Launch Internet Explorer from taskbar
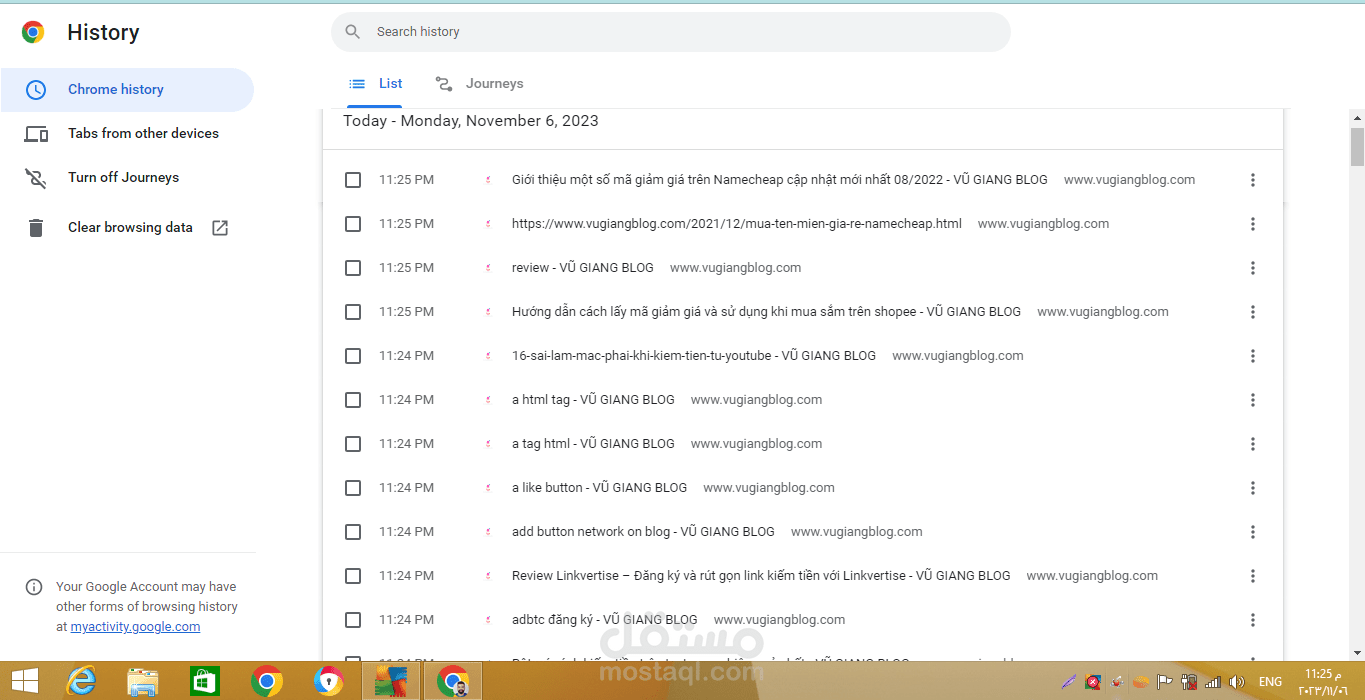The image size is (1365, 700). tap(81, 682)
